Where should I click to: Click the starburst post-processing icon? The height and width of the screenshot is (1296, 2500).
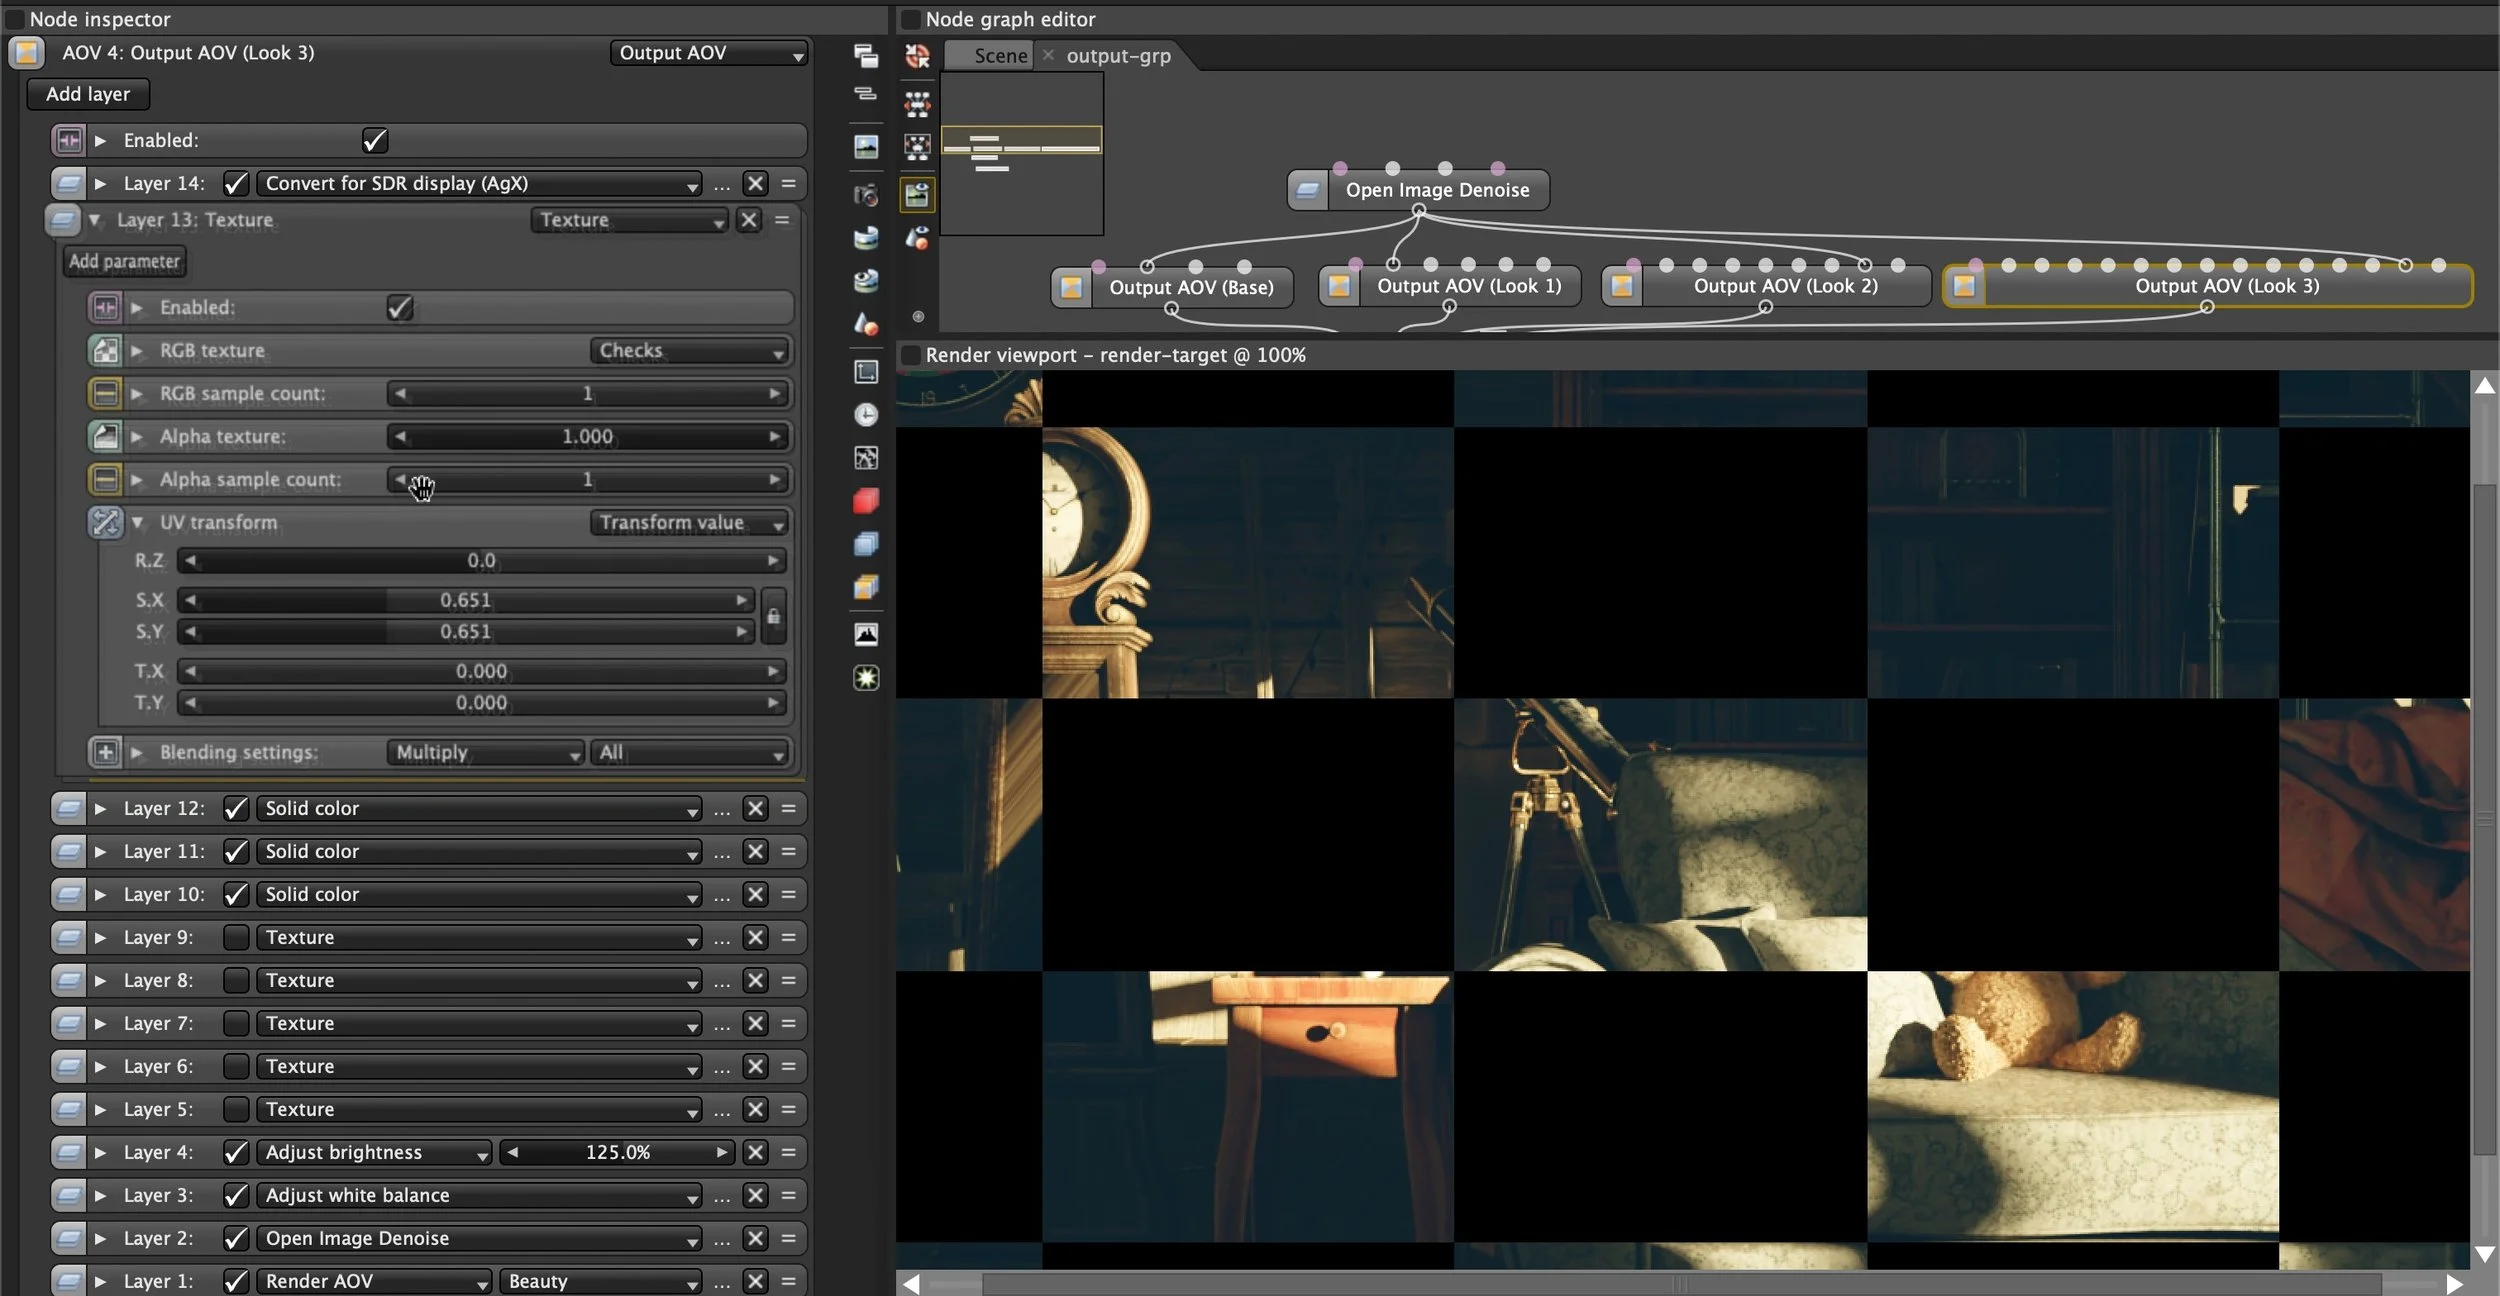click(x=866, y=678)
